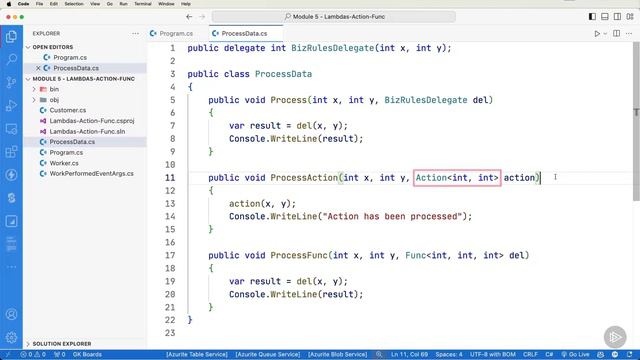The width and height of the screenshot is (640, 360).
Task: Open the macOS Apple menu
Action: [9, 4]
